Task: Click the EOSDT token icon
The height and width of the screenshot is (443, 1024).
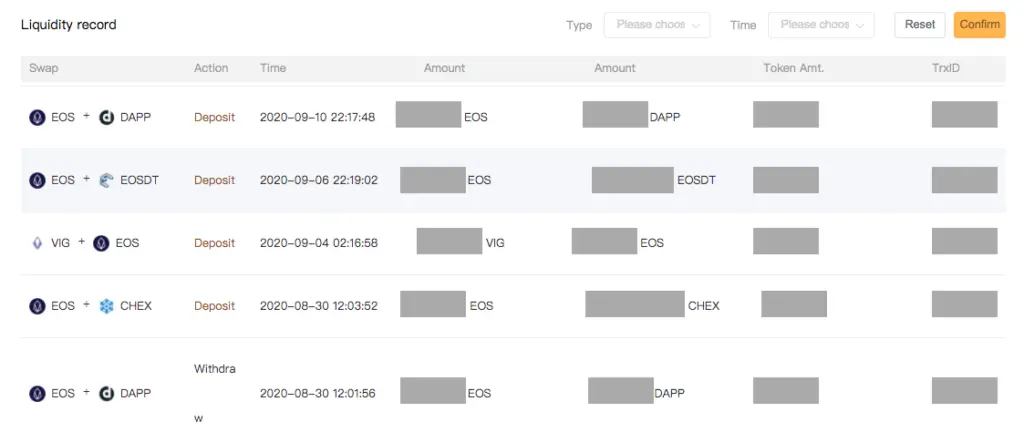Action: pyautogui.click(x=106, y=180)
